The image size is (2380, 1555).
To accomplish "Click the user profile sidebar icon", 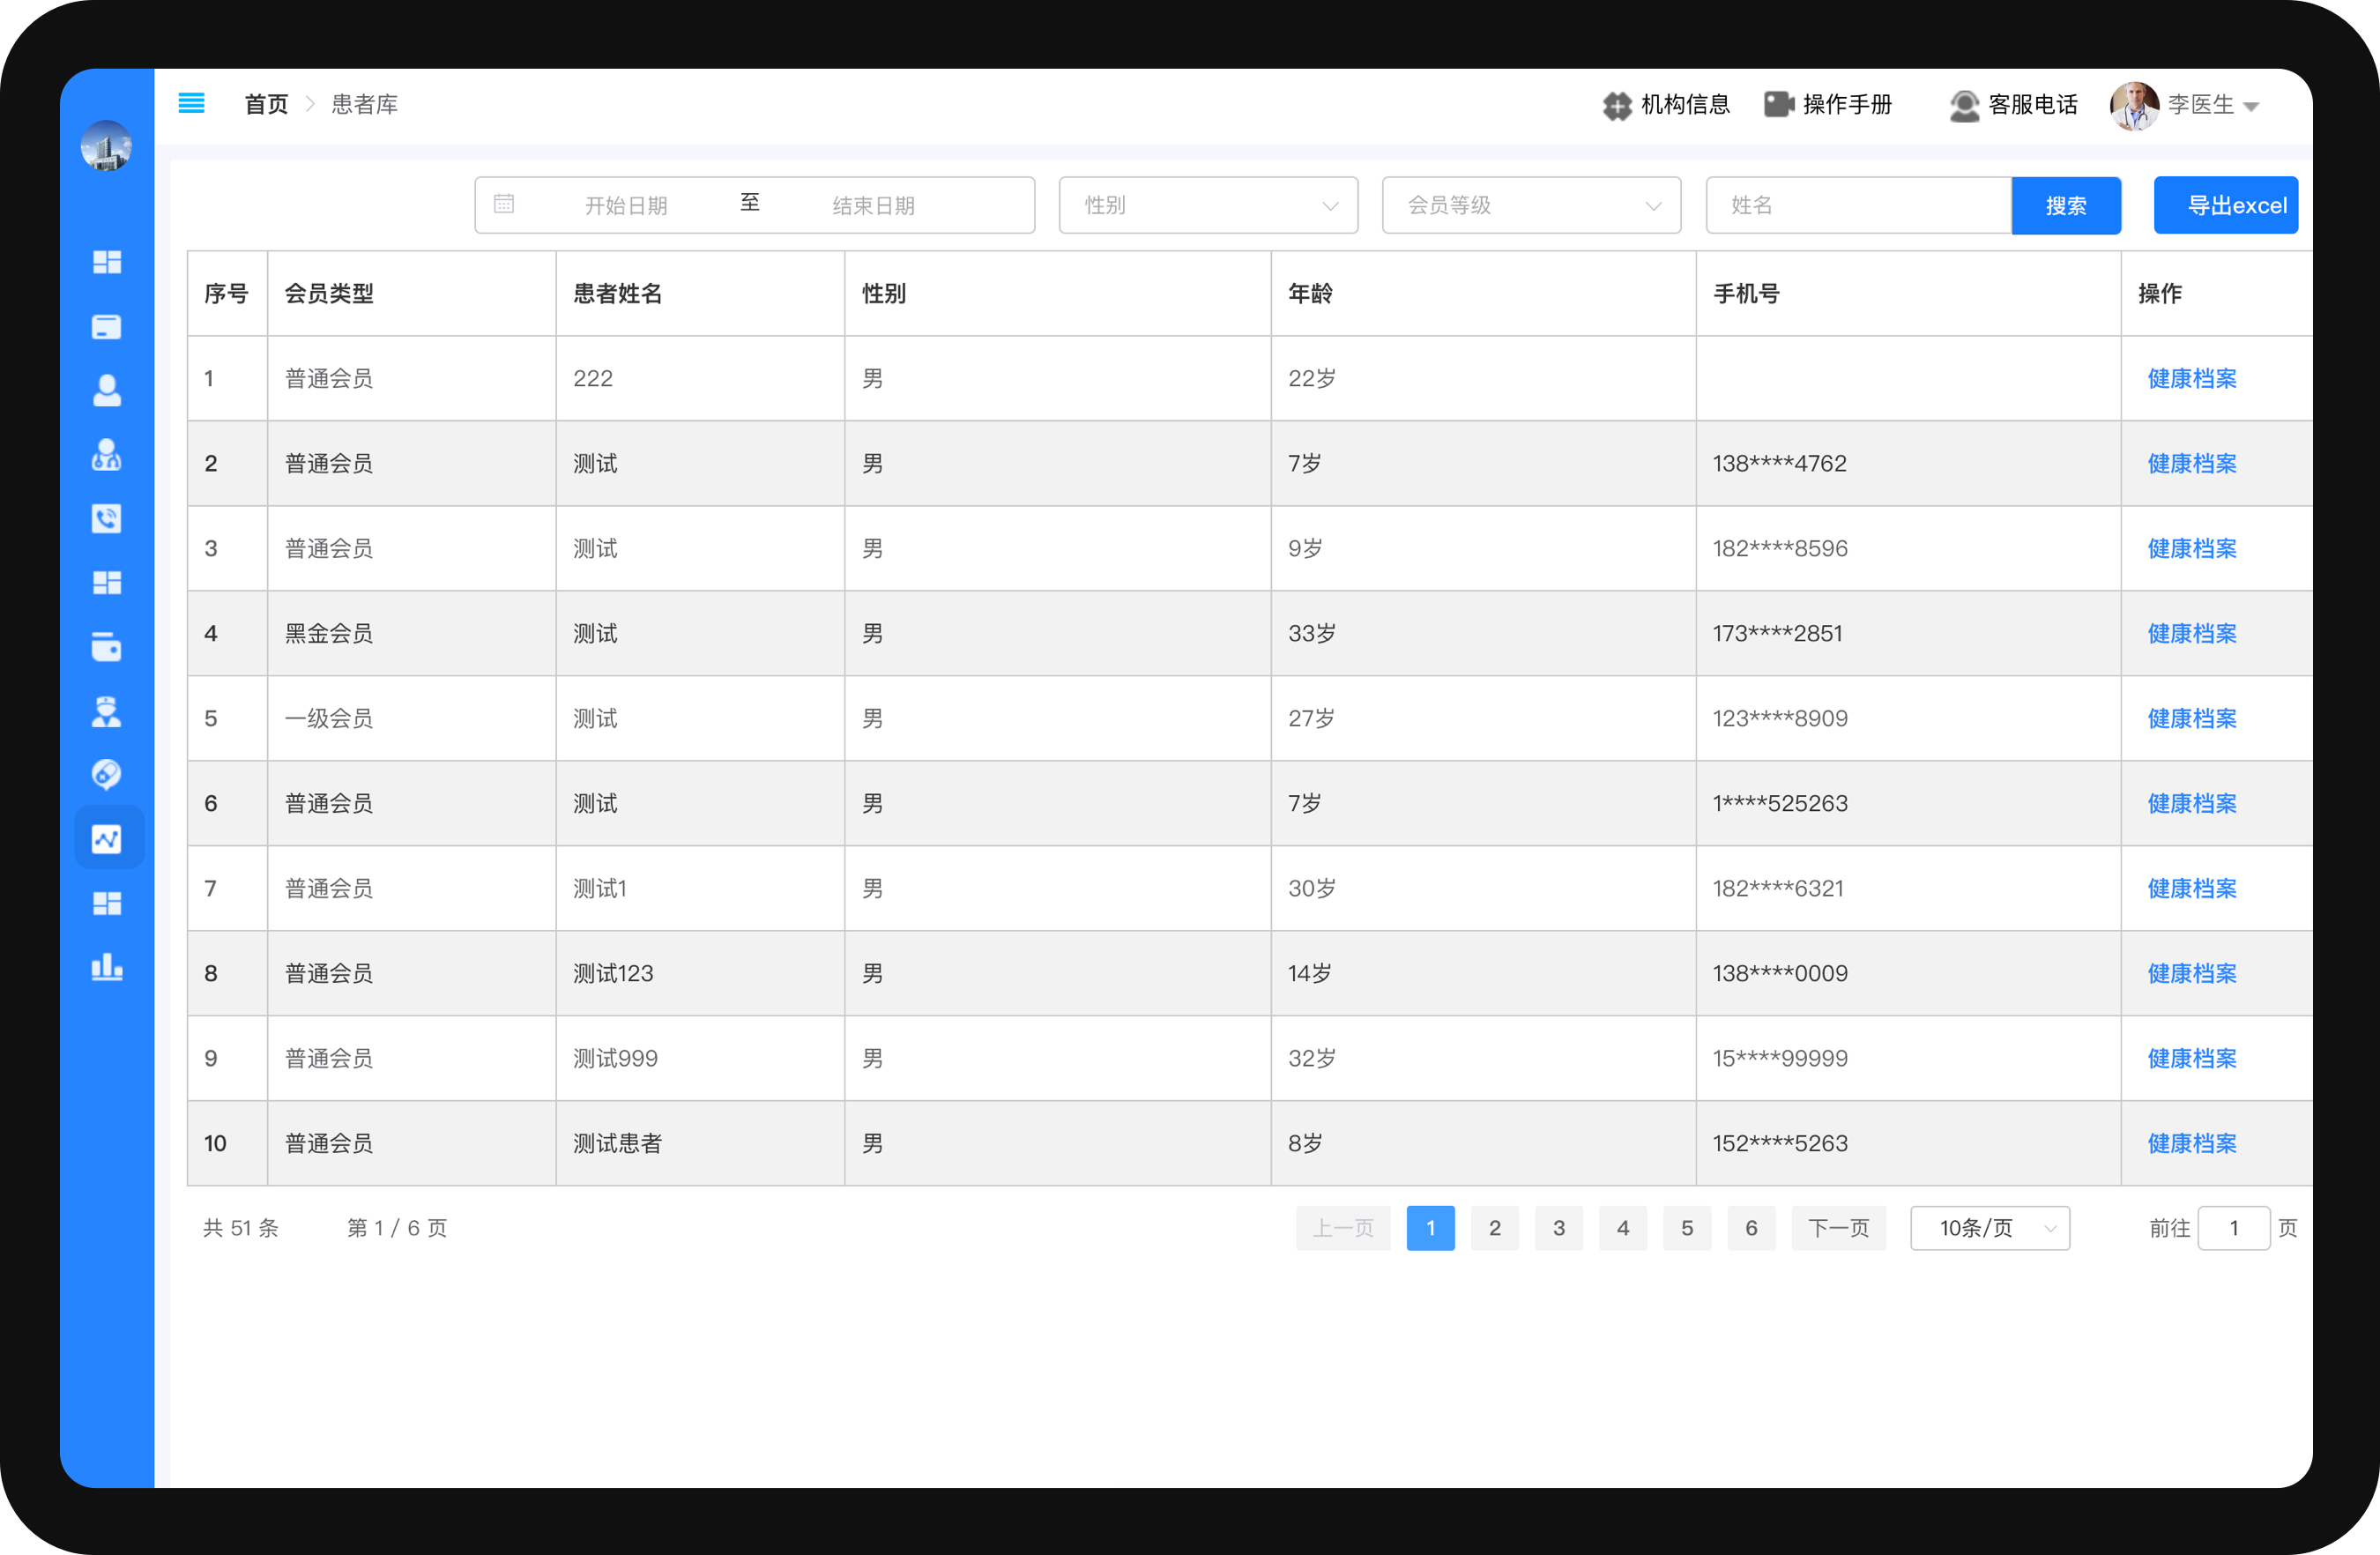I will (x=107, y=391).
